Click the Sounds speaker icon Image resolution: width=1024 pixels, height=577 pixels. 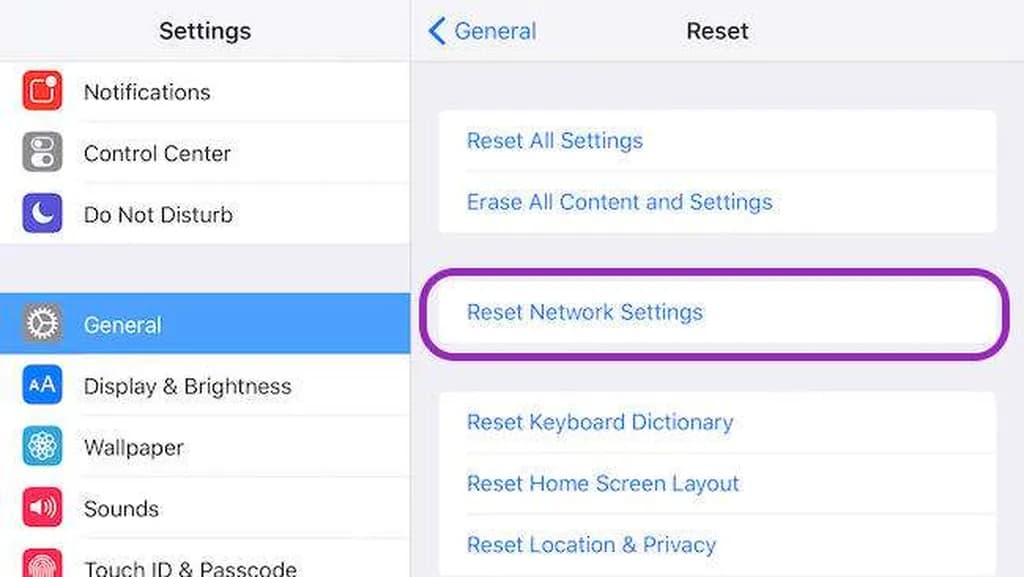42,507
